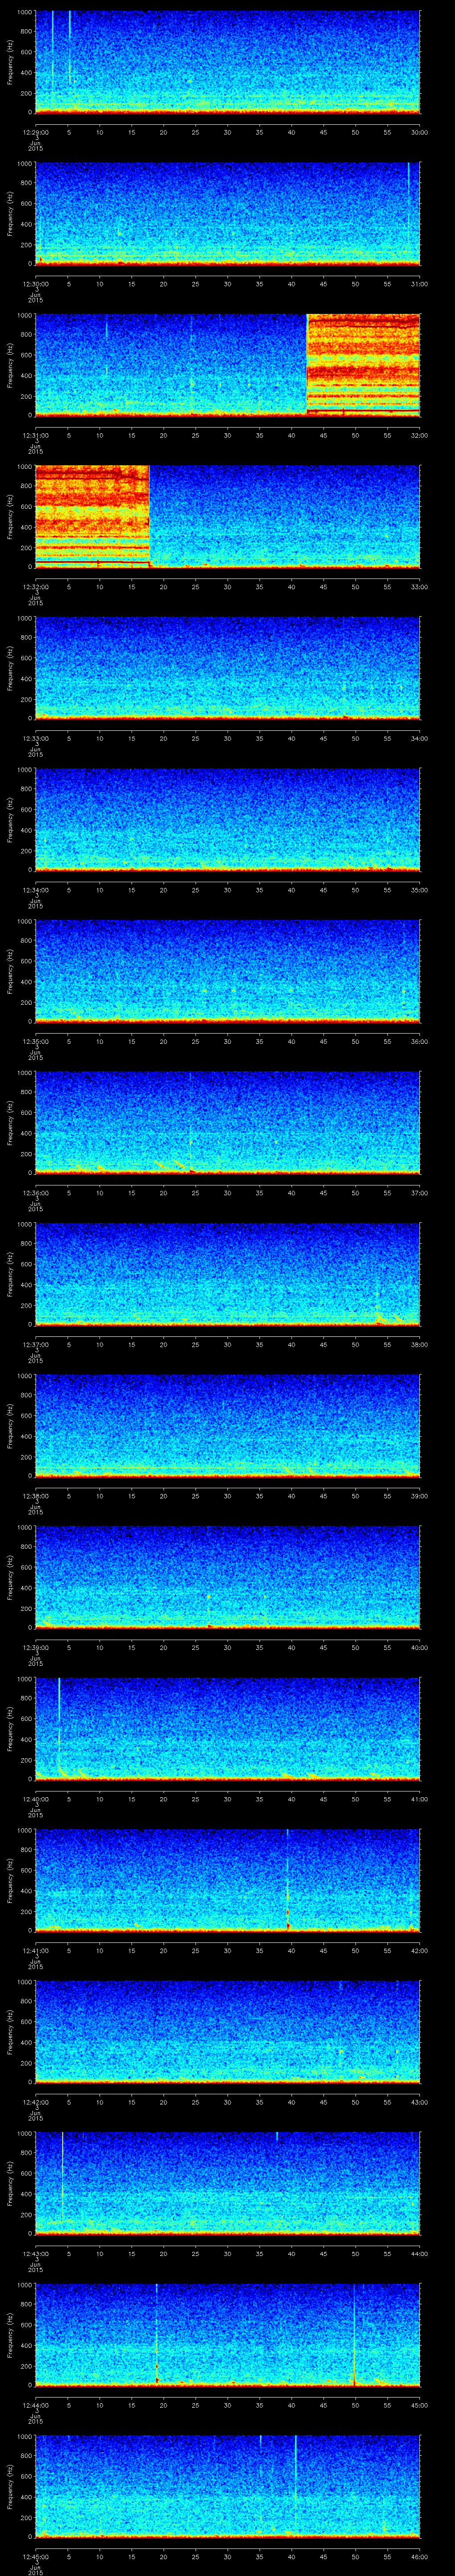Click the 12:41:00 start time label
Image resolution: width=455 pixels, height=2576 pixels.
tap(35, 1950)
